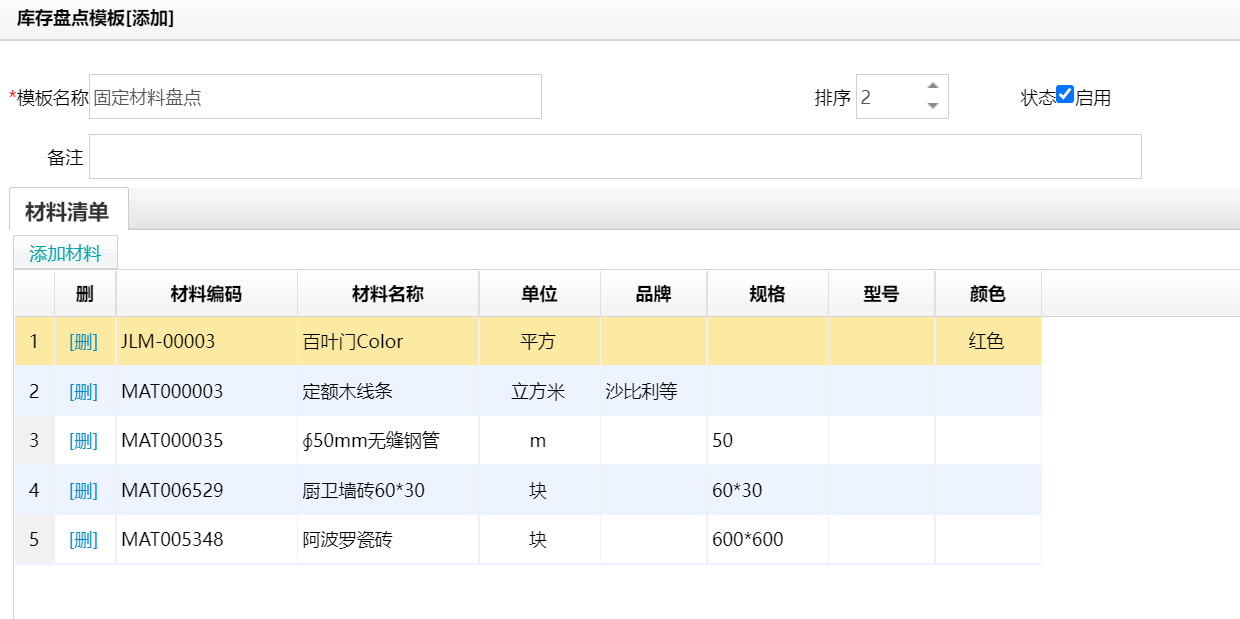The height and width of the screenshot is (619, 1240).
Task: Delete row 4 厨卫墙砖 via [删]
Action: pyautogui.click(x=84, y=491)
